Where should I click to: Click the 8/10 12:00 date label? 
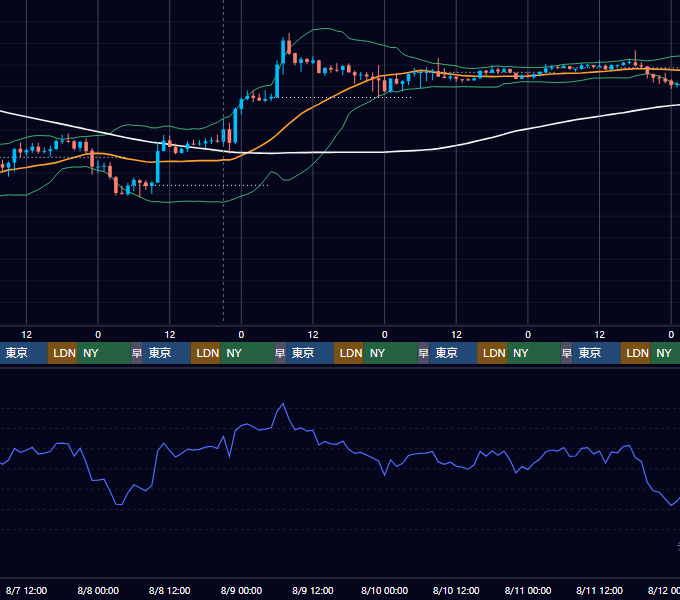click(456, 590)
